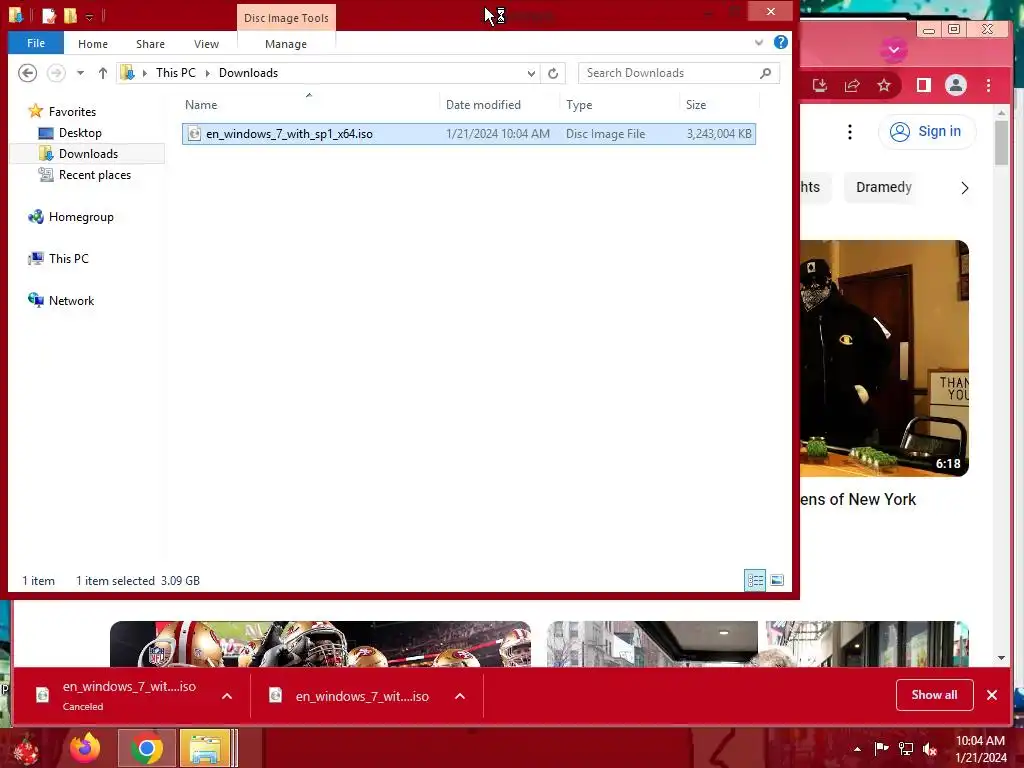Refresh the Downloads folder view

click(553, 73)
